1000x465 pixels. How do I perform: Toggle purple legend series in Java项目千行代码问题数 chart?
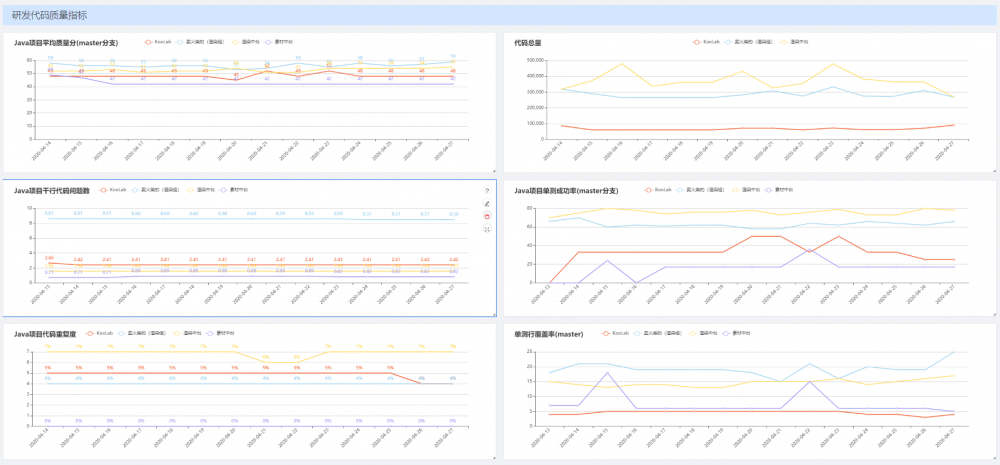point(235,190)
